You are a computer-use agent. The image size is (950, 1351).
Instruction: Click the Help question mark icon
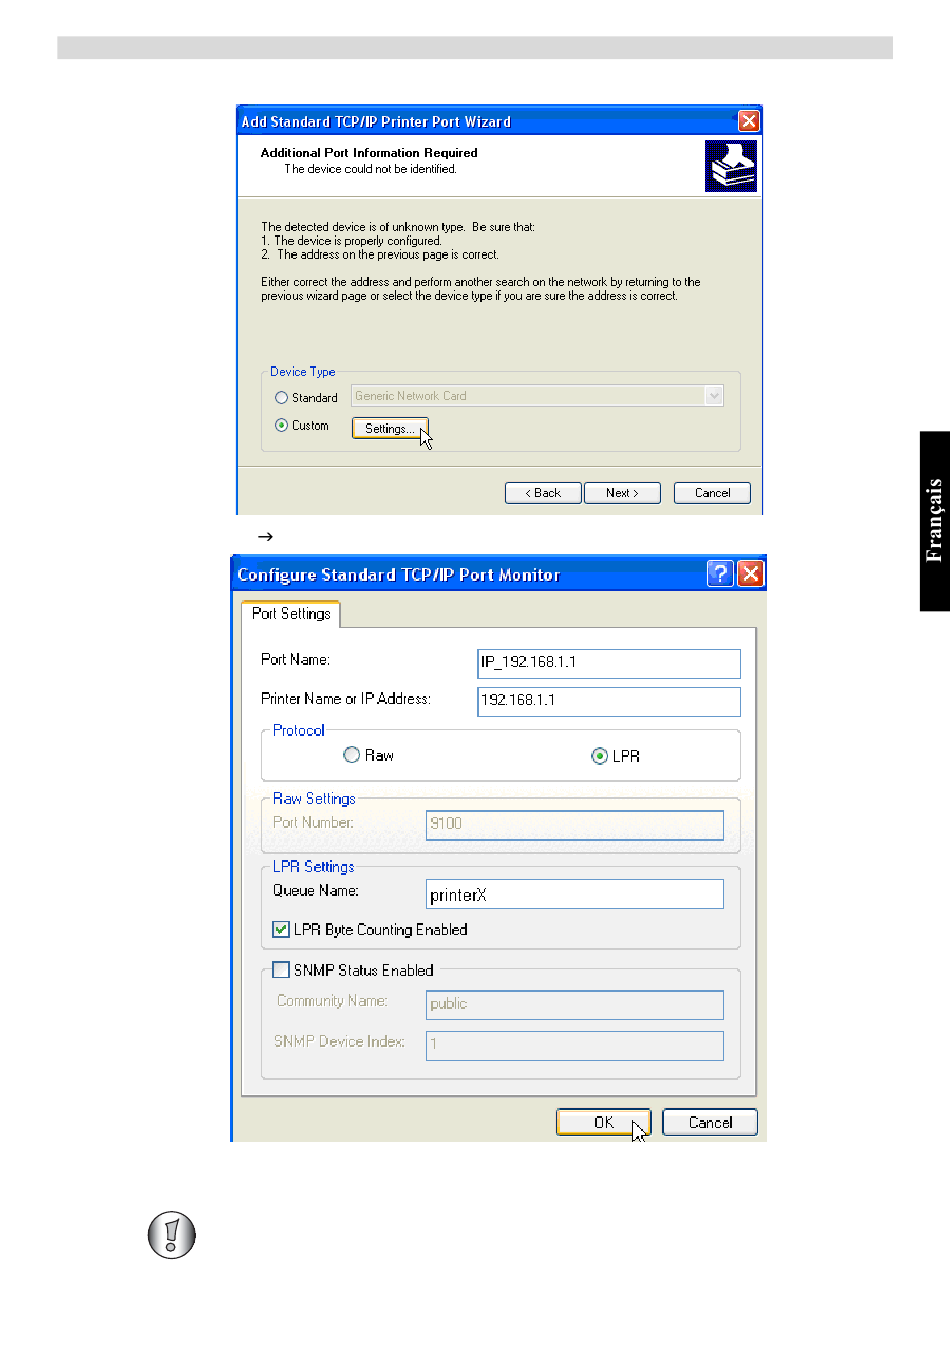click(720, 573)
